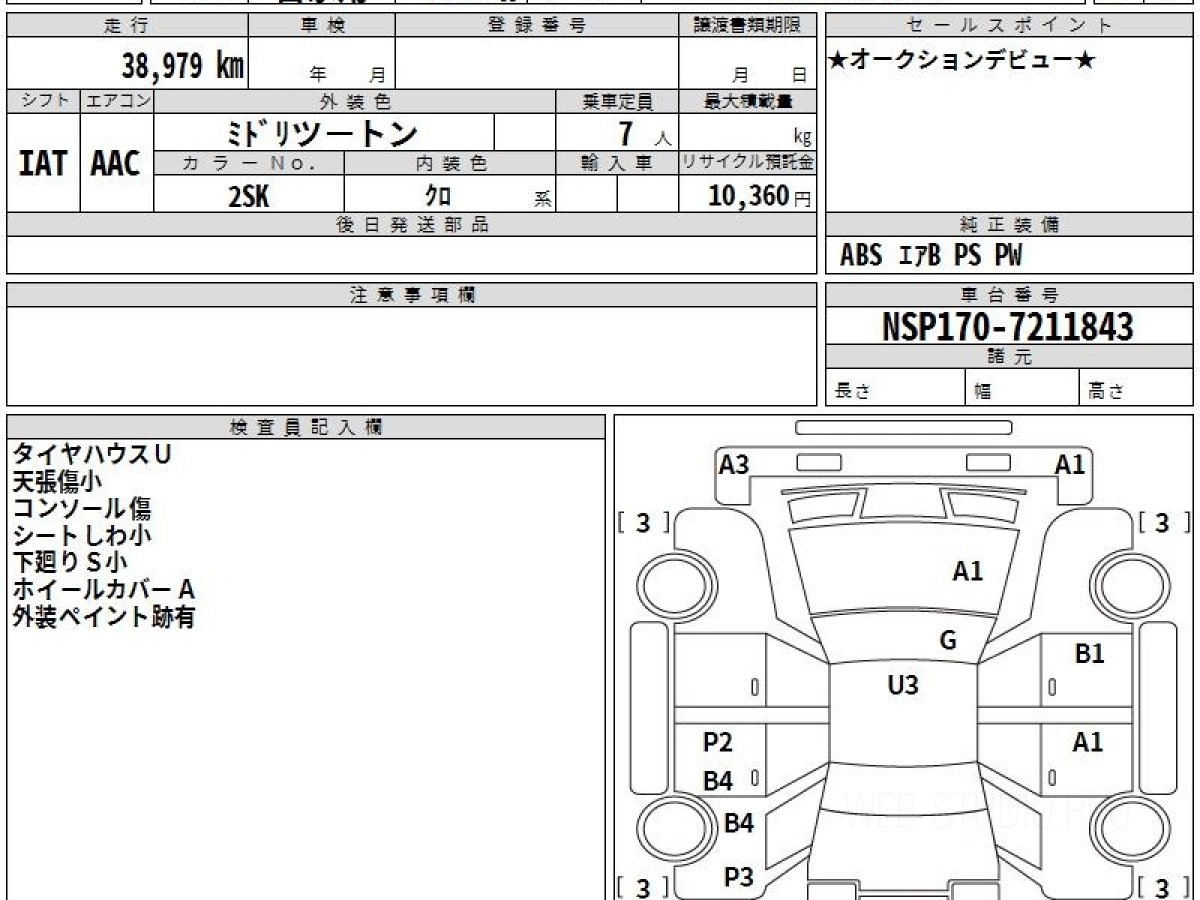Click the P3 mark on the diagram
The width and height of the screenshot is (1200, 900).
[738, 877]
